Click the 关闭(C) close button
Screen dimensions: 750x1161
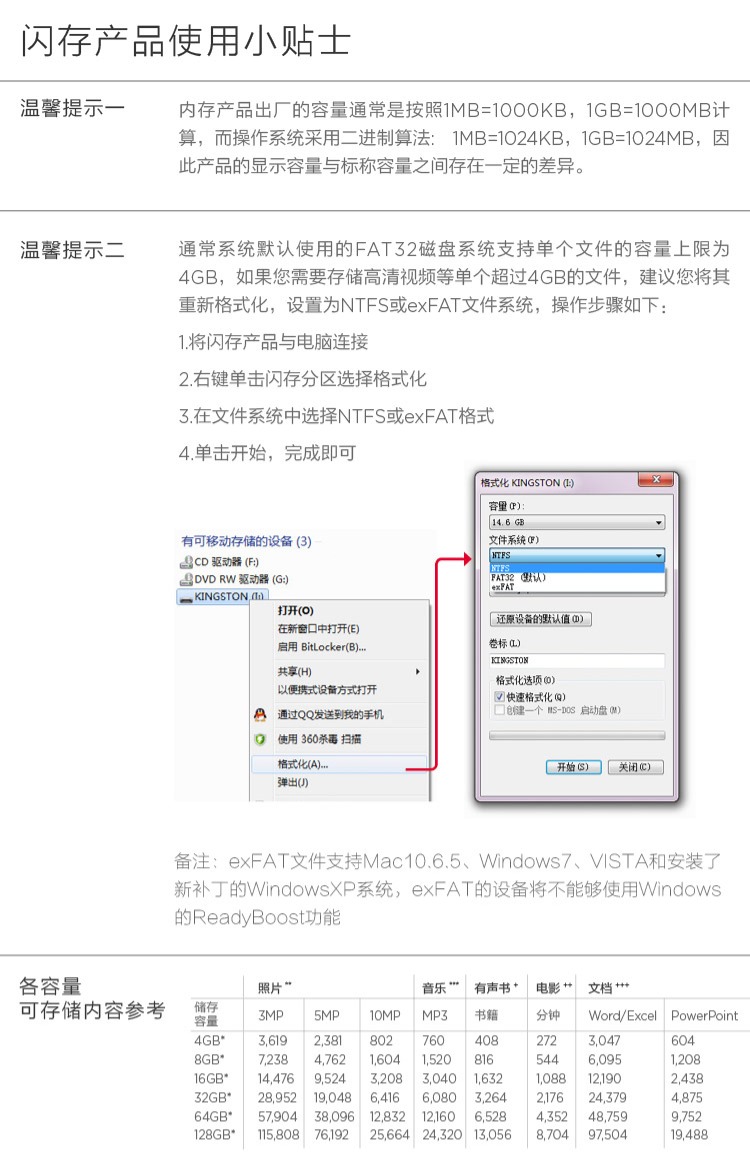click(x=635, y=767)
